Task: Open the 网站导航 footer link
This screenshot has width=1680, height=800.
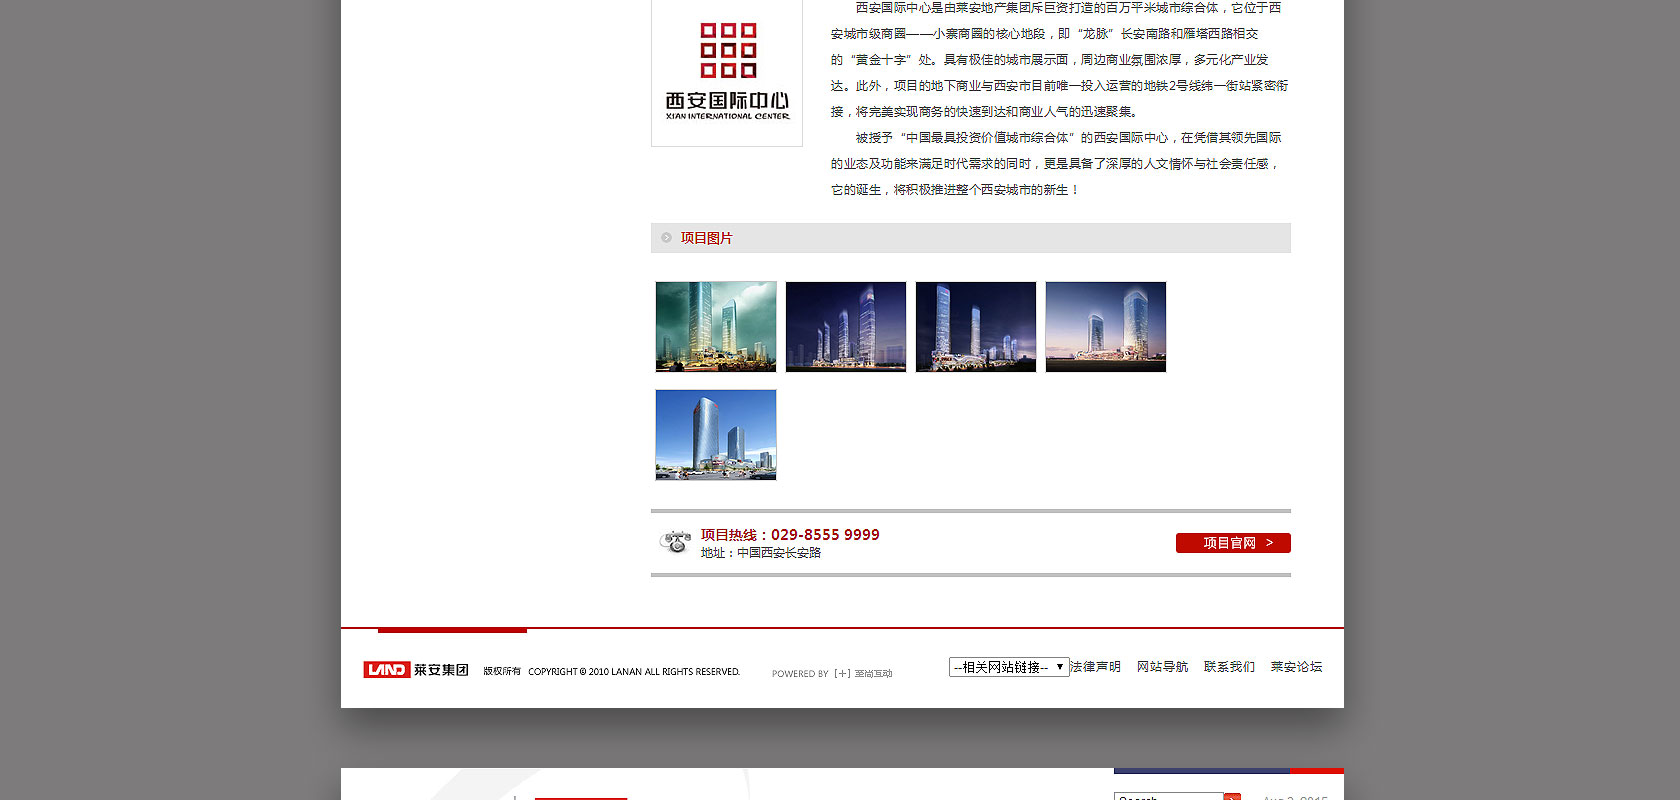Action: coord(1162,667)
